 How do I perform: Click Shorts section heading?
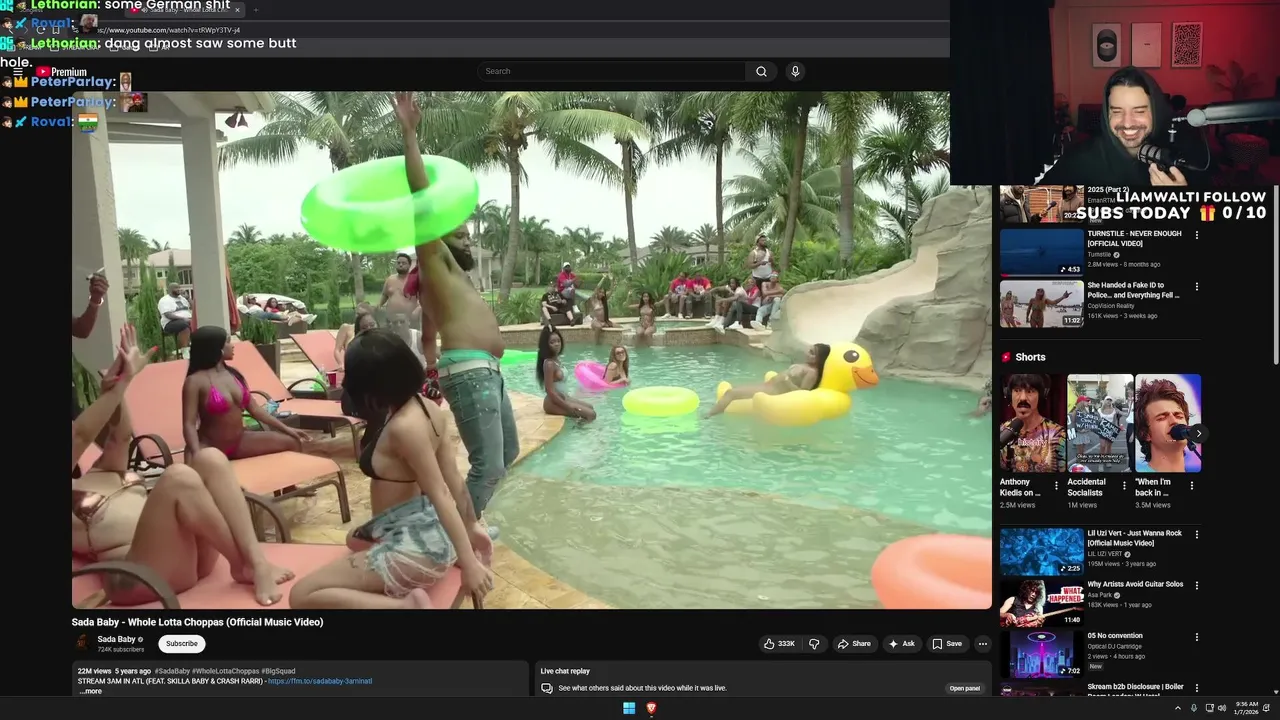pos(1030,357)
